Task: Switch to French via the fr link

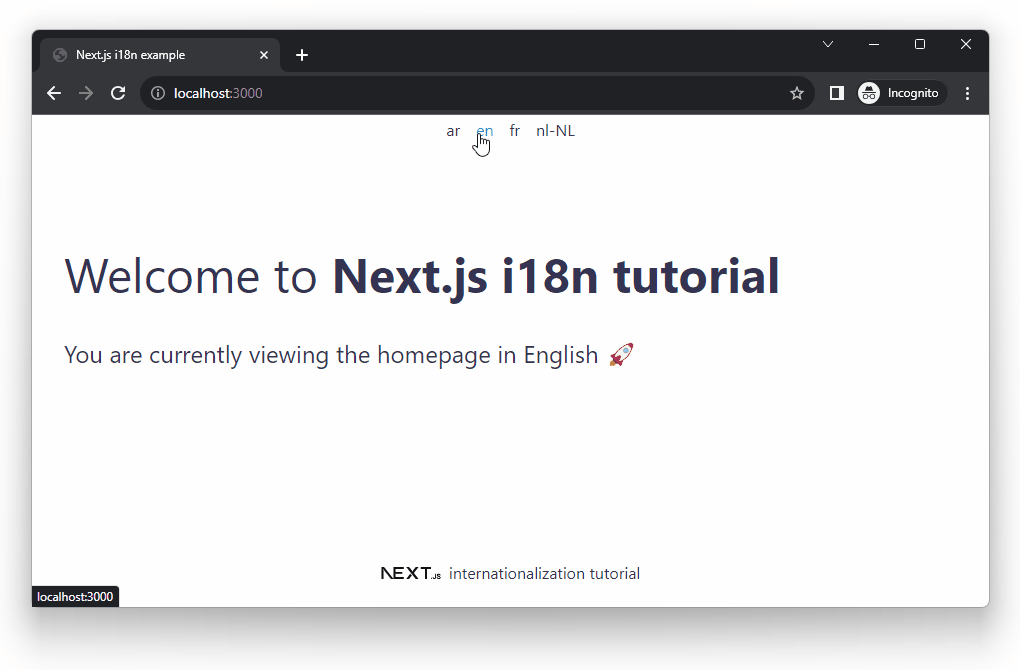Action: [515, 131]
